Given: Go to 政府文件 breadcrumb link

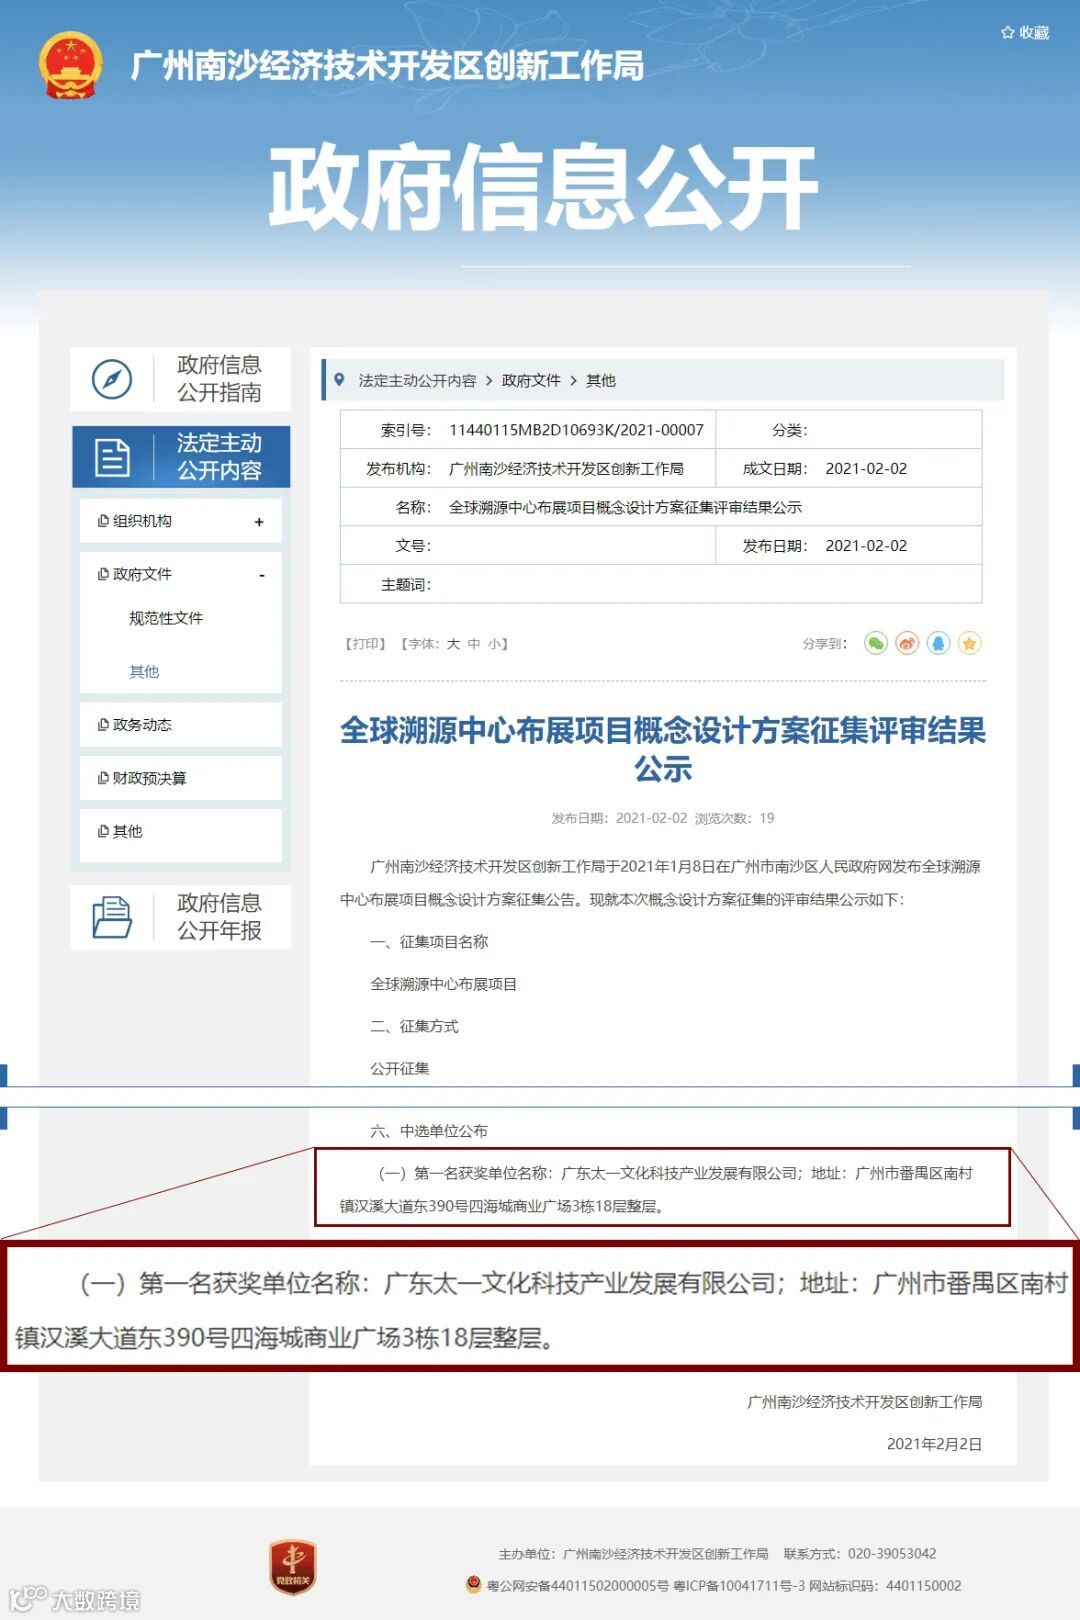Looking at the screenshot, I should [x=531, y=380].
